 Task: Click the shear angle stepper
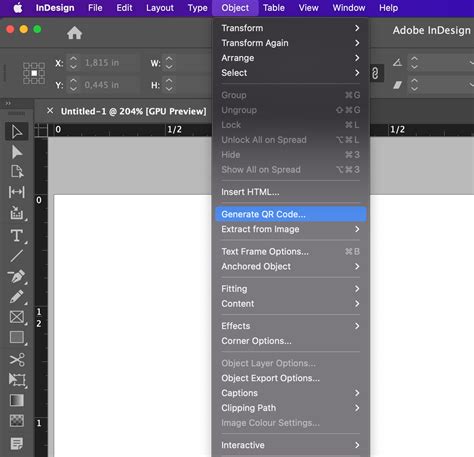pos(414,85)
